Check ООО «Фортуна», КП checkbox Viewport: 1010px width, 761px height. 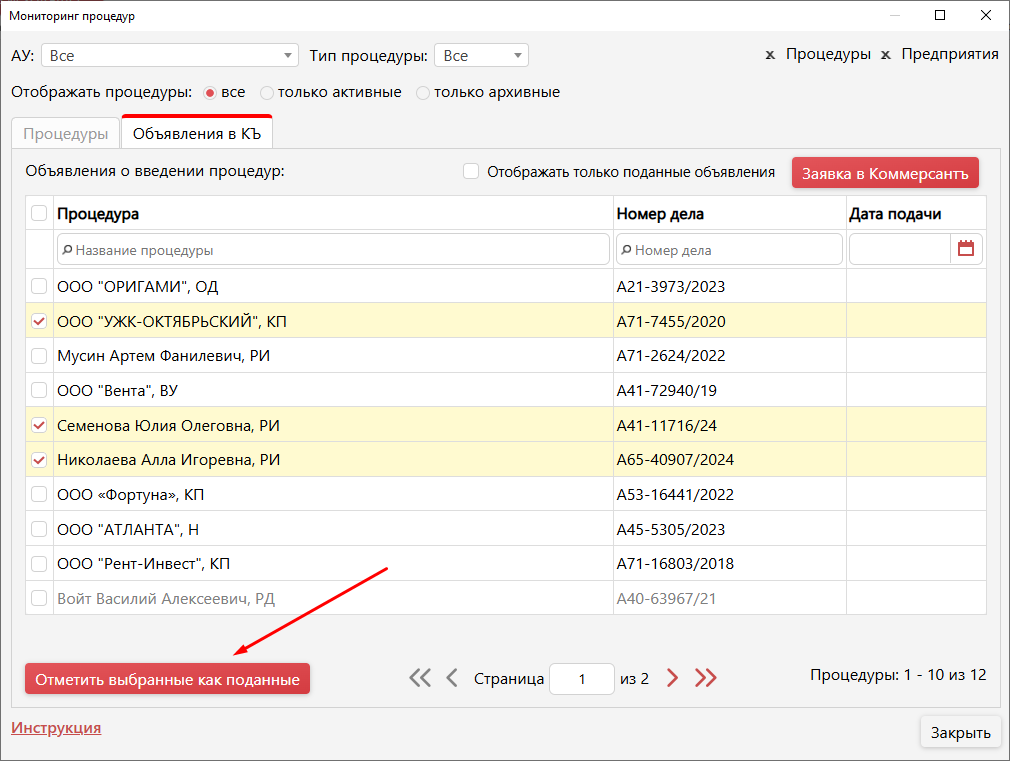pyautogui.click(x=39, y=495)
